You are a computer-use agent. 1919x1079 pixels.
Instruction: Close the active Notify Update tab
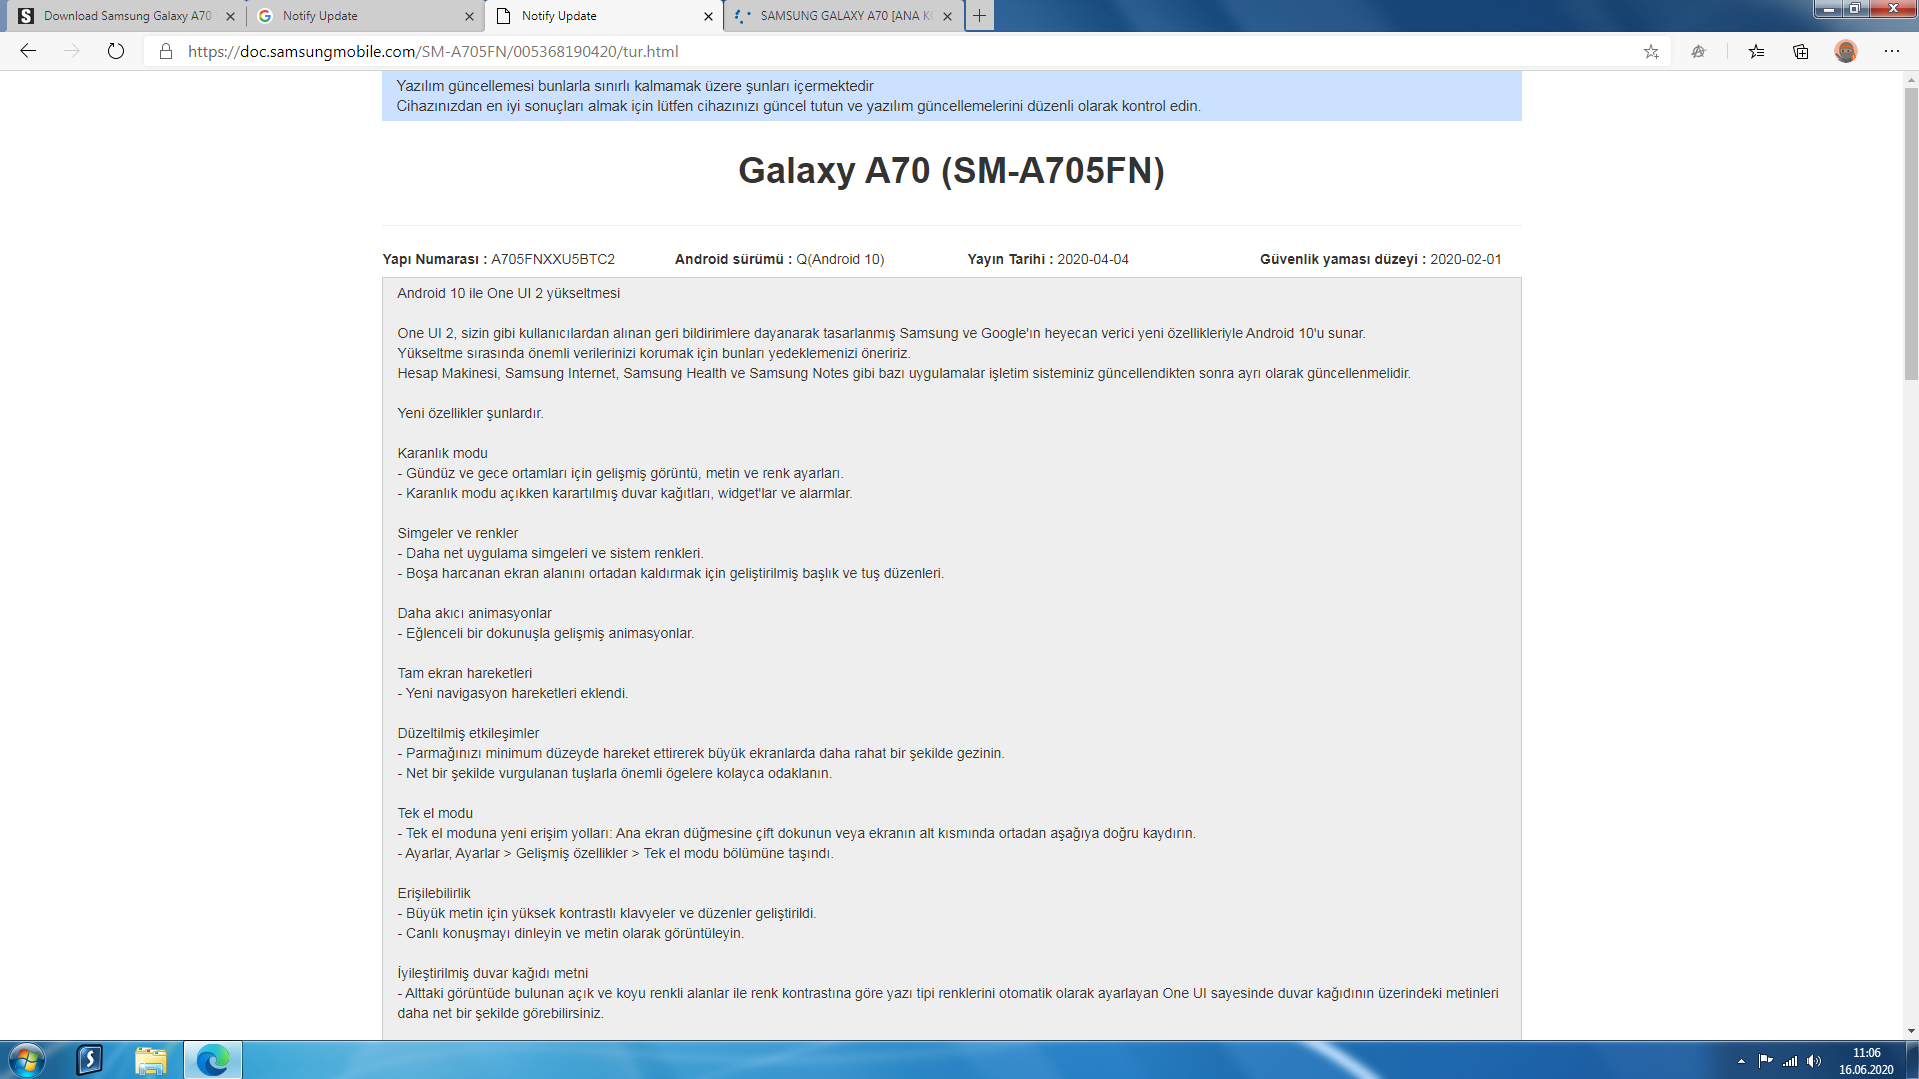click(708, 16)
